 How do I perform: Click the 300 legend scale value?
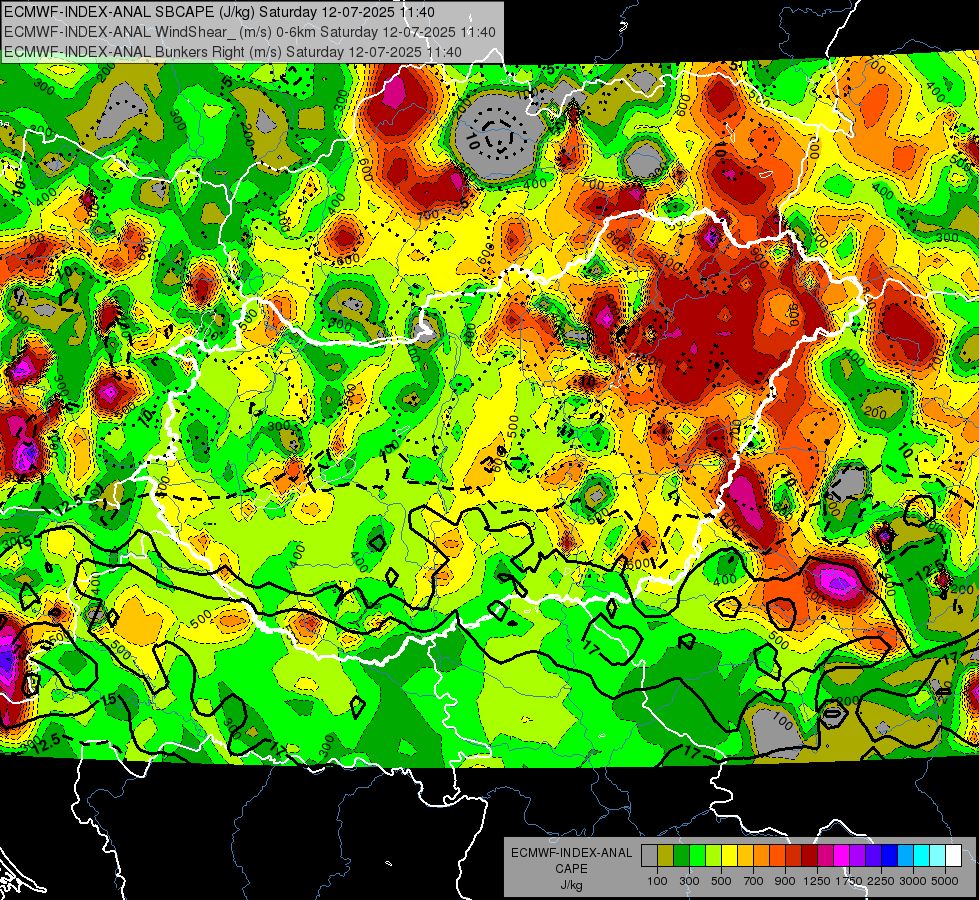click(689, 881)
